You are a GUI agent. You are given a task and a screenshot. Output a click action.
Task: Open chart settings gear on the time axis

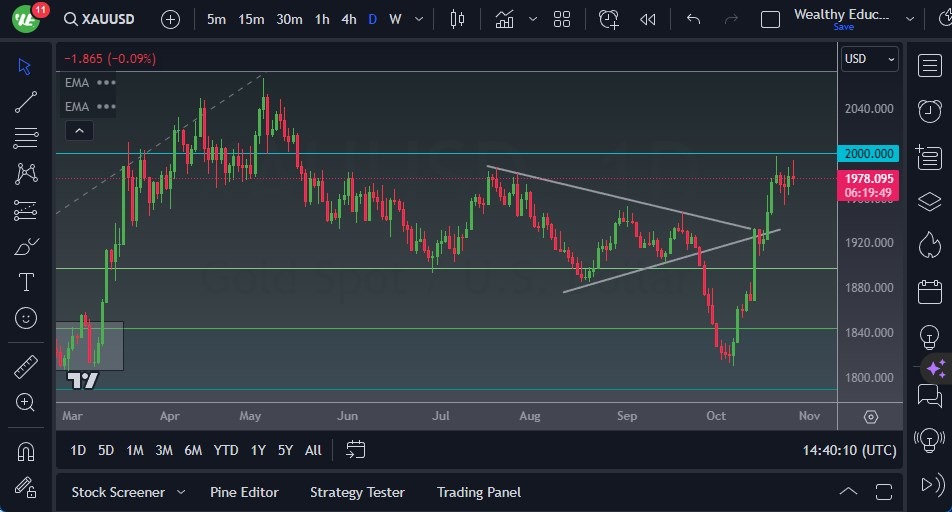click(871, 417)
